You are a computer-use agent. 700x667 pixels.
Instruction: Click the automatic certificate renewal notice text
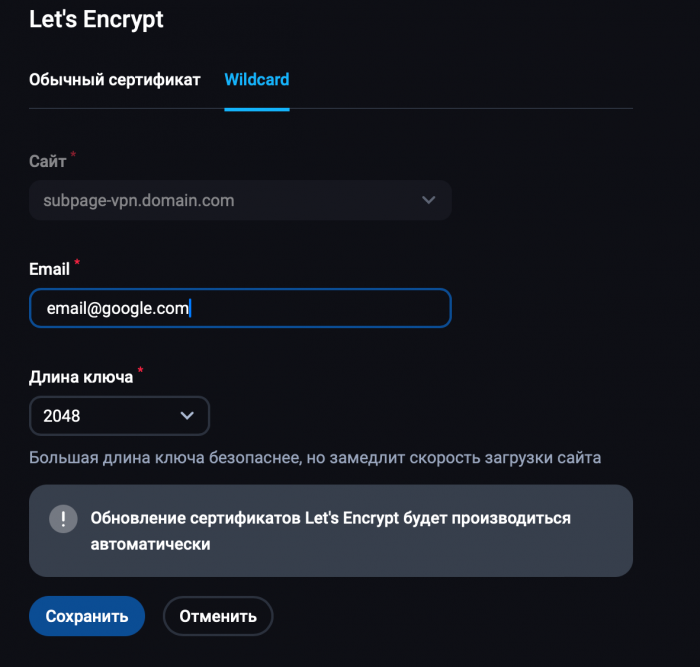(330, 532)
